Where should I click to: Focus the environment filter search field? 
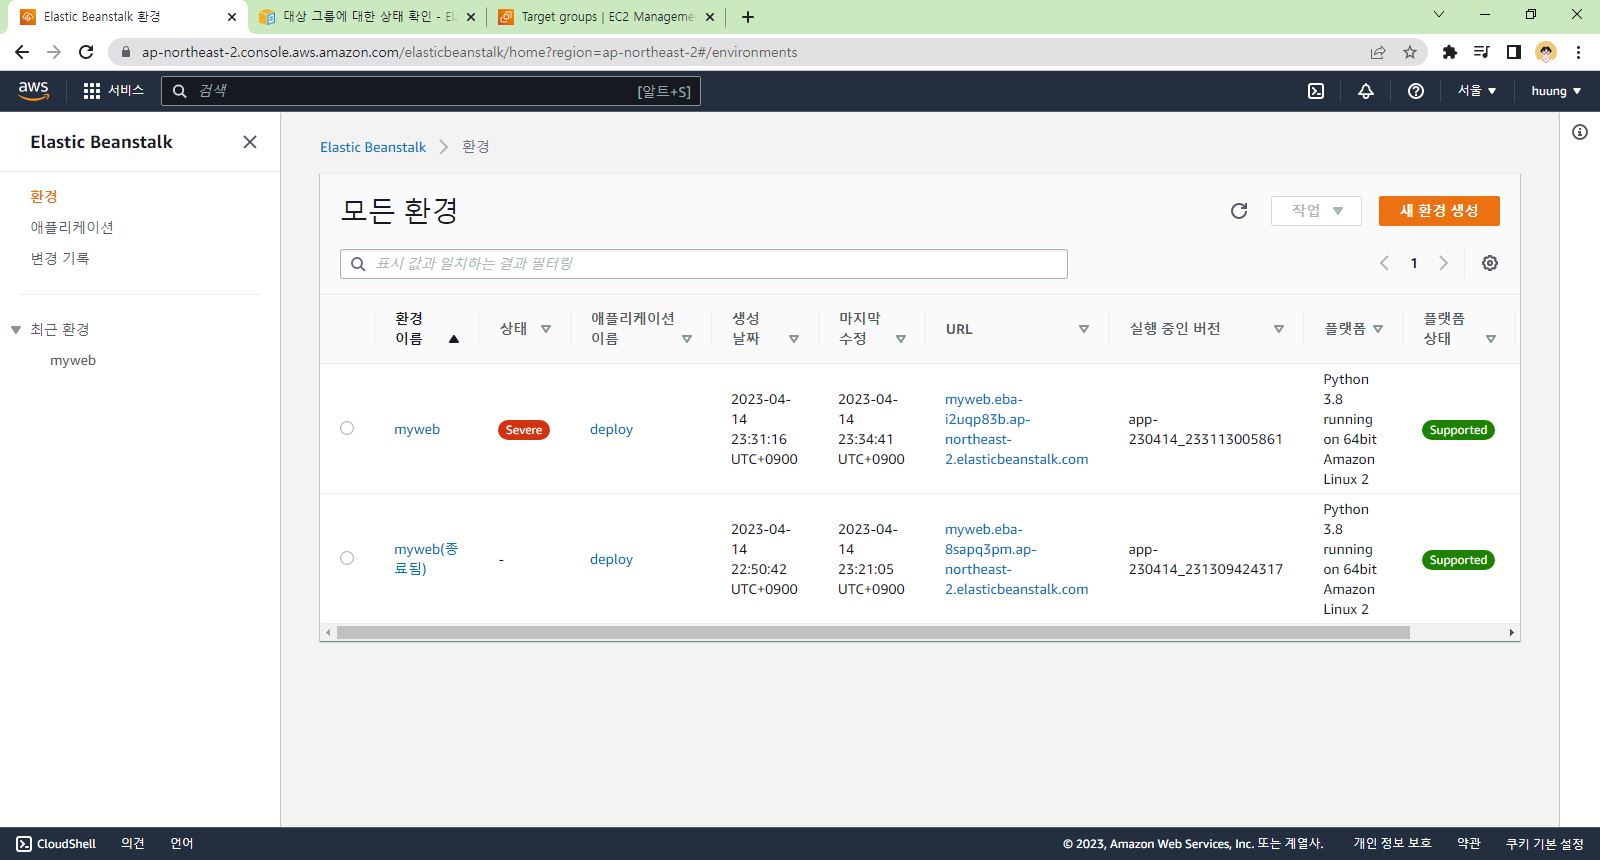click(x=704, y=264)
